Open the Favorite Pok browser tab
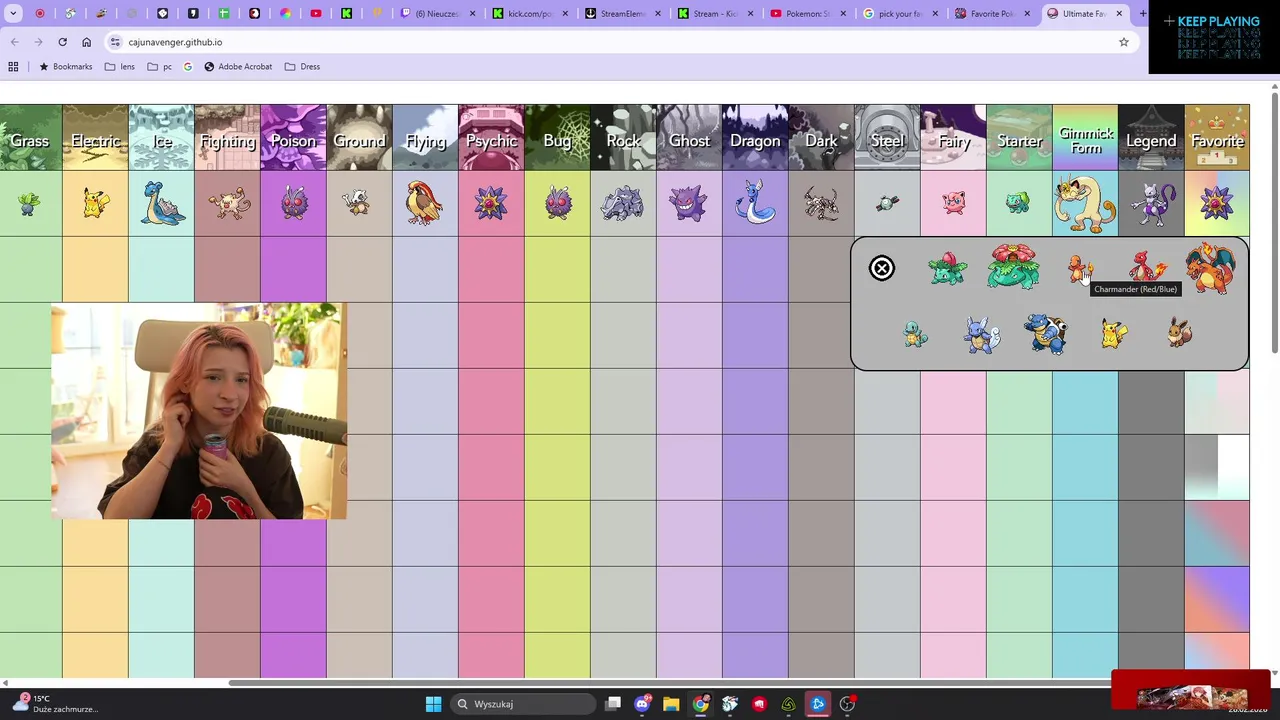 point(990,14)
